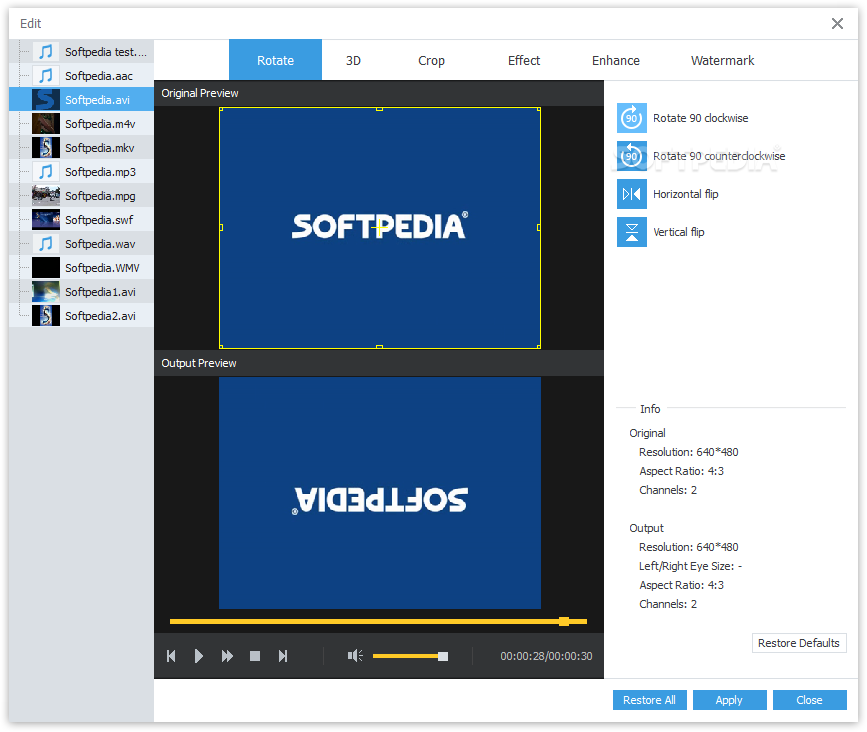Click the Rotate 90 clockwise icon
867x732 pixels.
tap(631, 118)
